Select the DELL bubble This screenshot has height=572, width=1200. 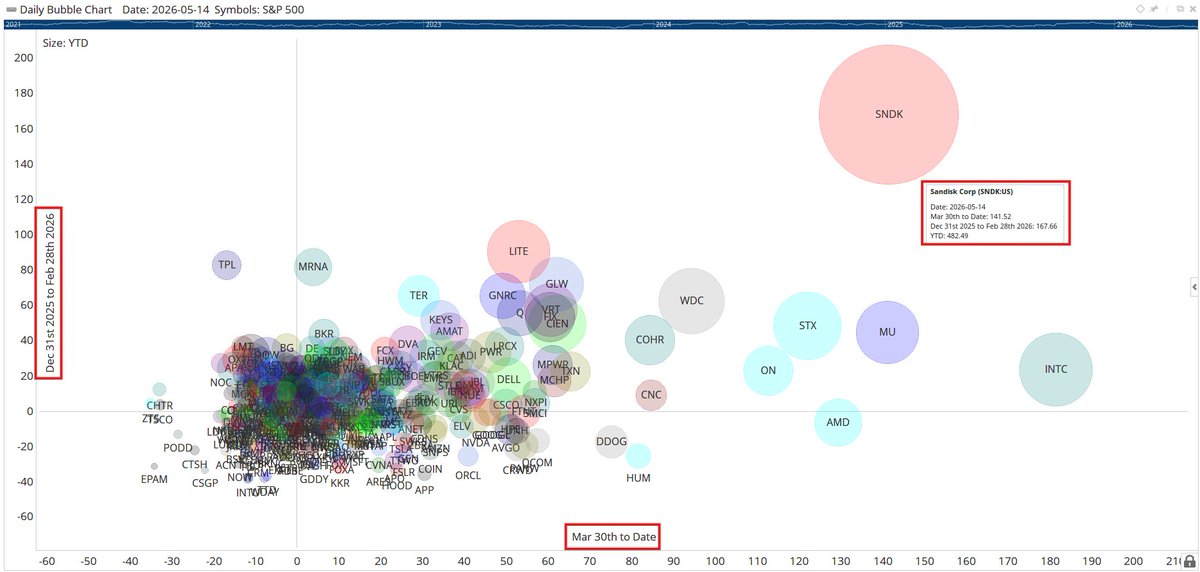click(508, 380)
